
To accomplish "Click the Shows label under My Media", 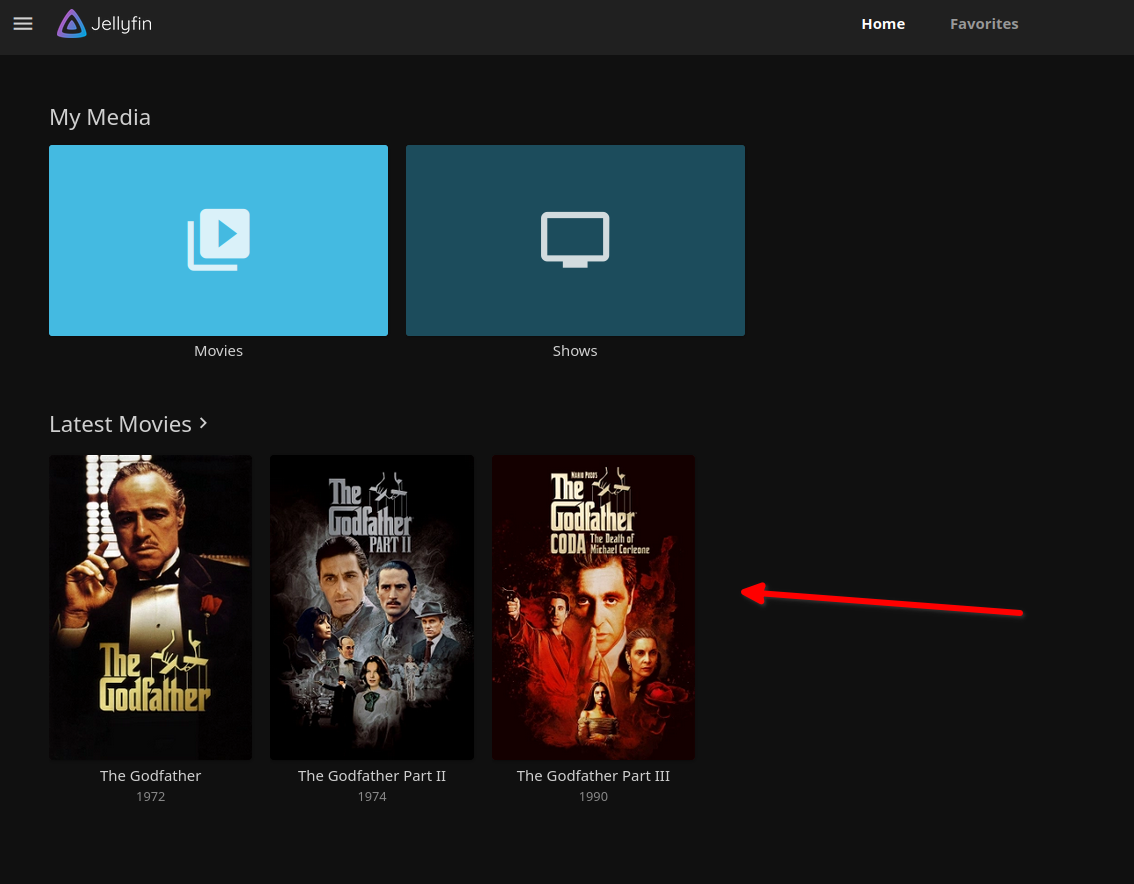I will point(575,351).
